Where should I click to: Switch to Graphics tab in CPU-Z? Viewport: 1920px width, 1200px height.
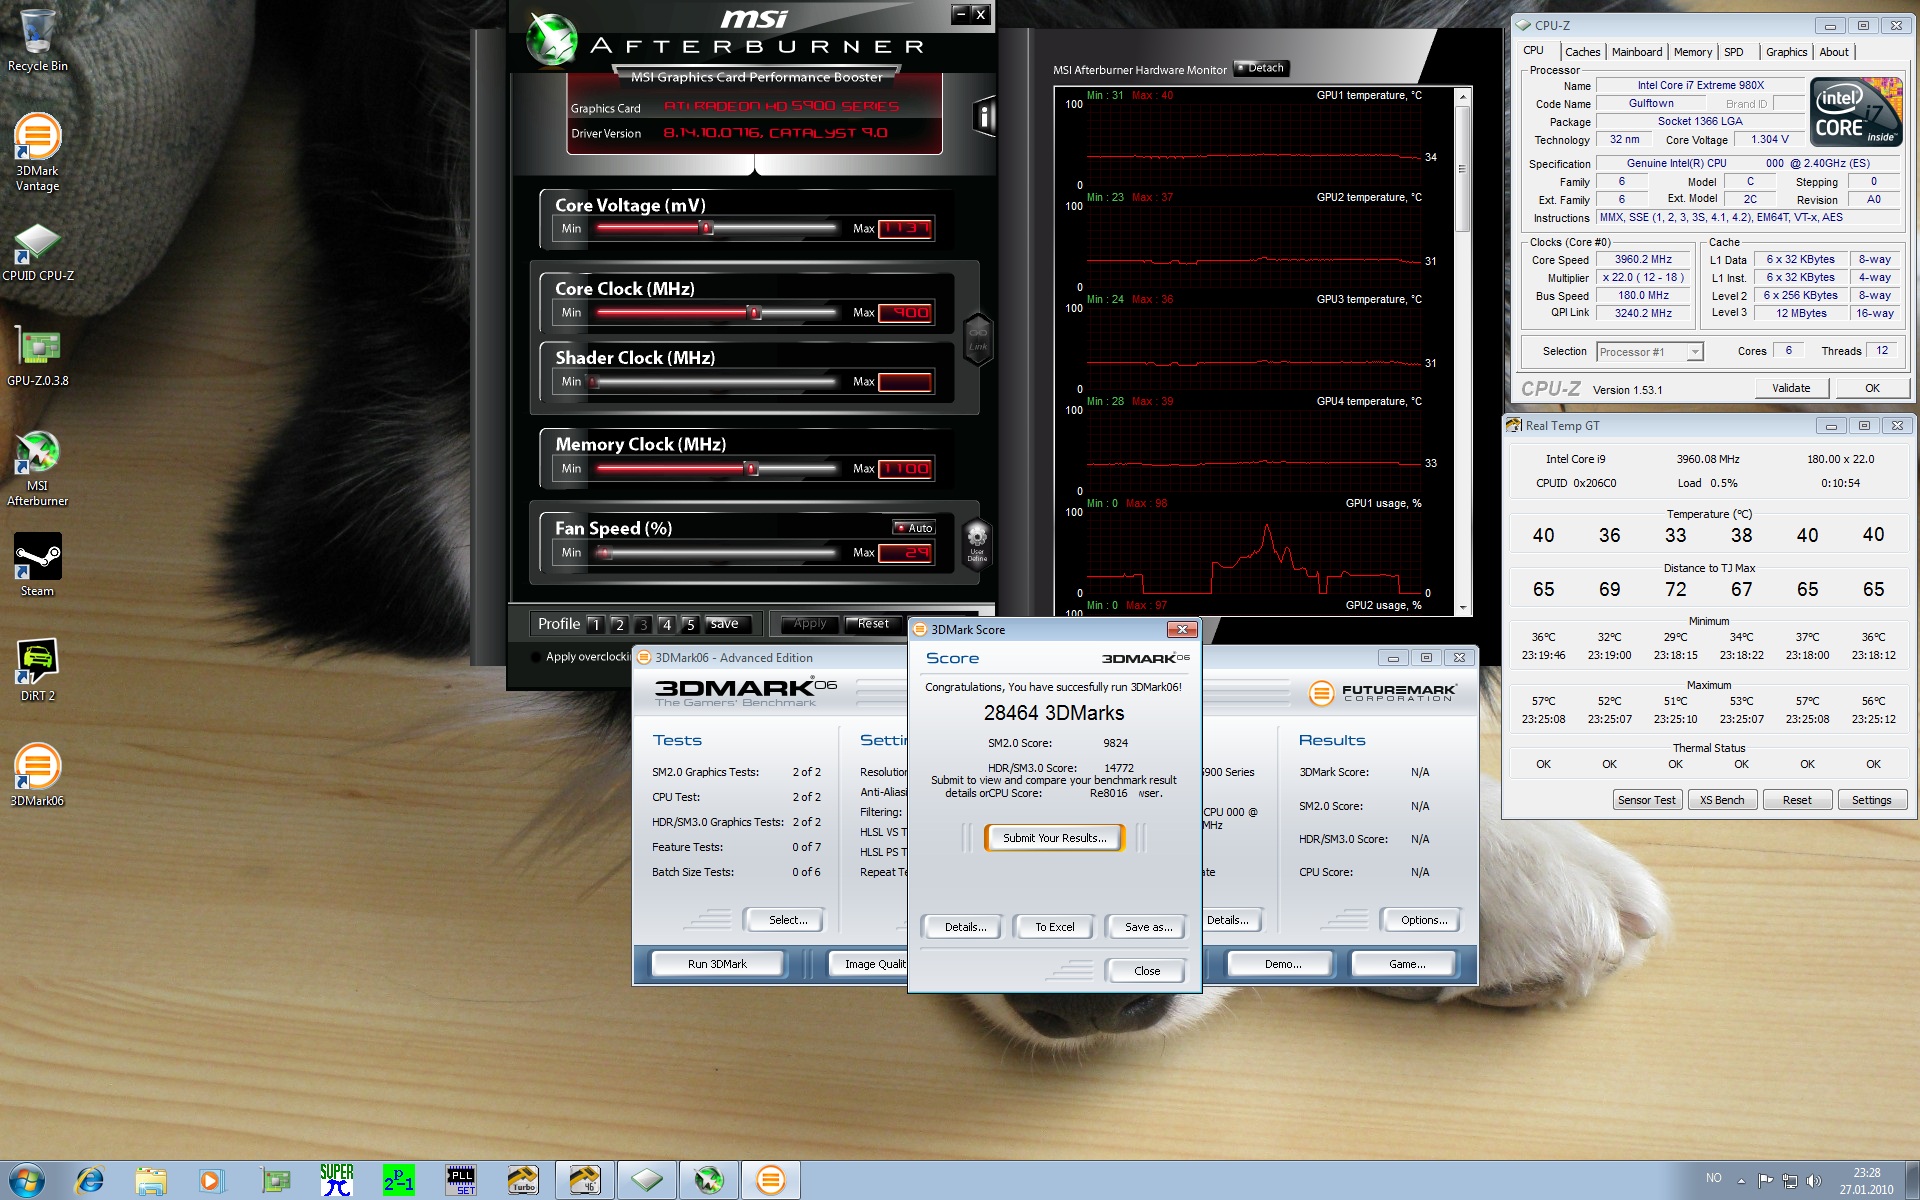point(1786,52)
